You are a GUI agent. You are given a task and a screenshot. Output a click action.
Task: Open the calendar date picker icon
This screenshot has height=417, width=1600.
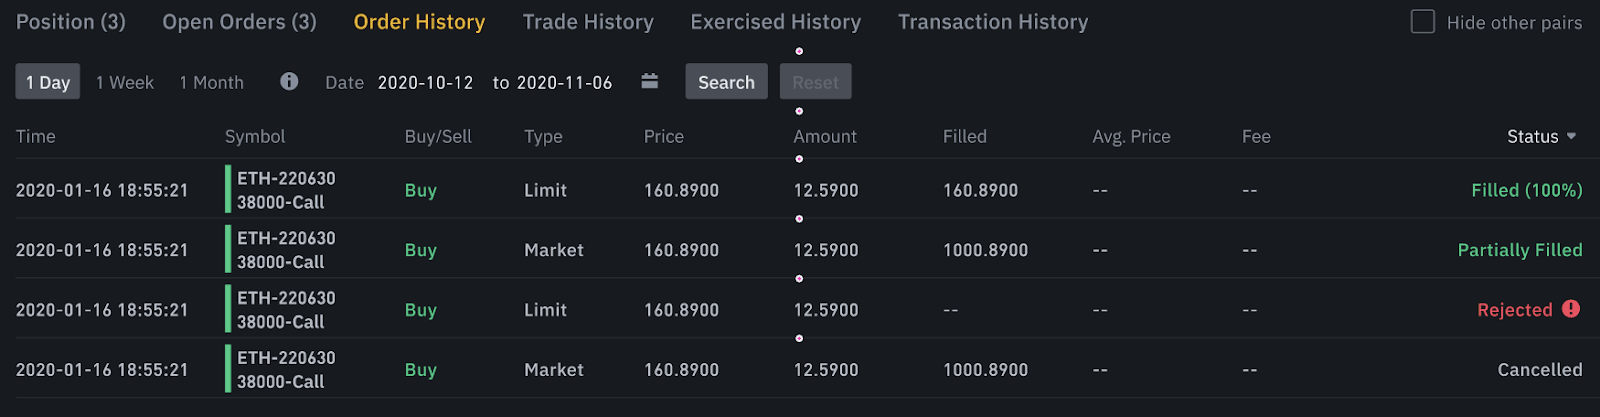[x=650, y=82]
